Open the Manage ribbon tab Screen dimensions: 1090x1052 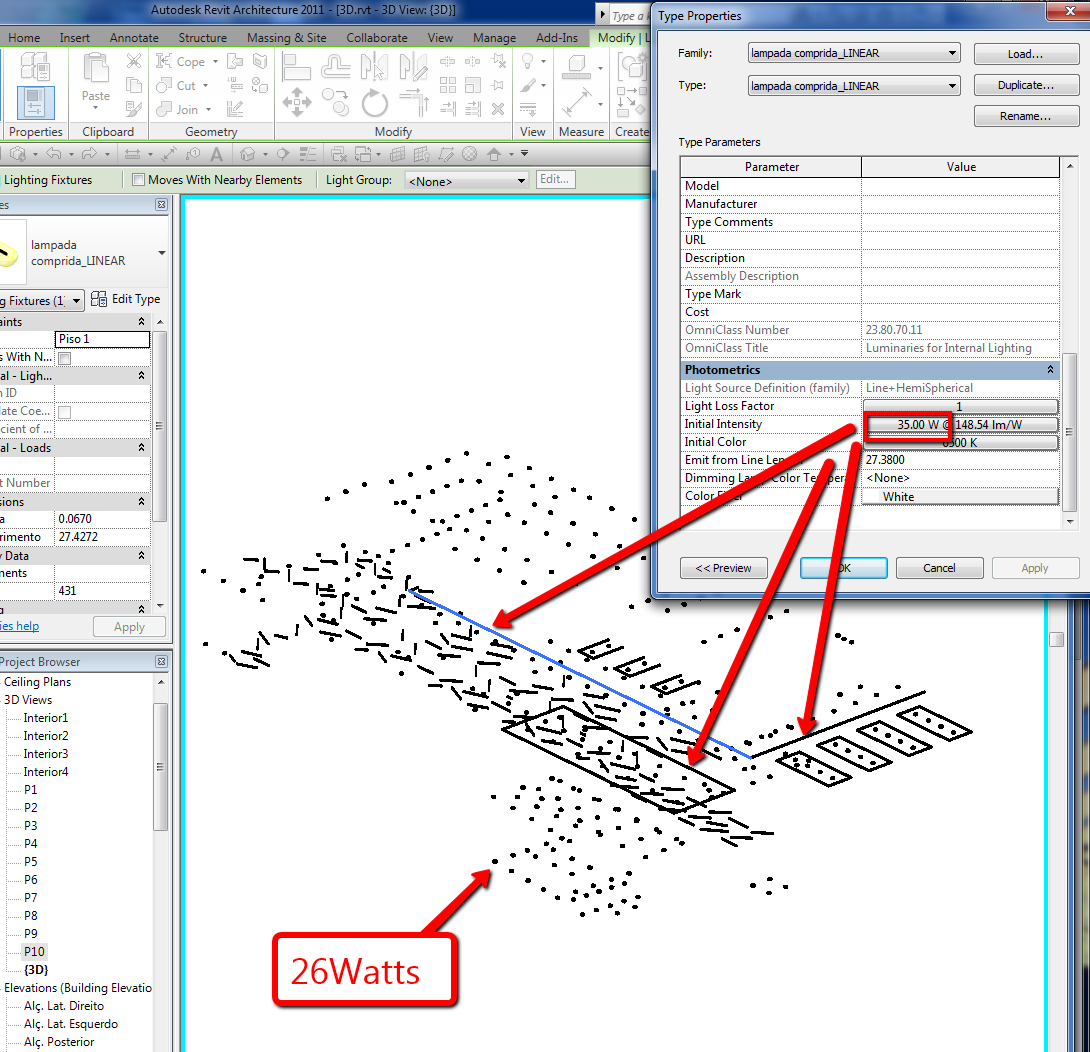pyautogui.click(x=494, y=37)
